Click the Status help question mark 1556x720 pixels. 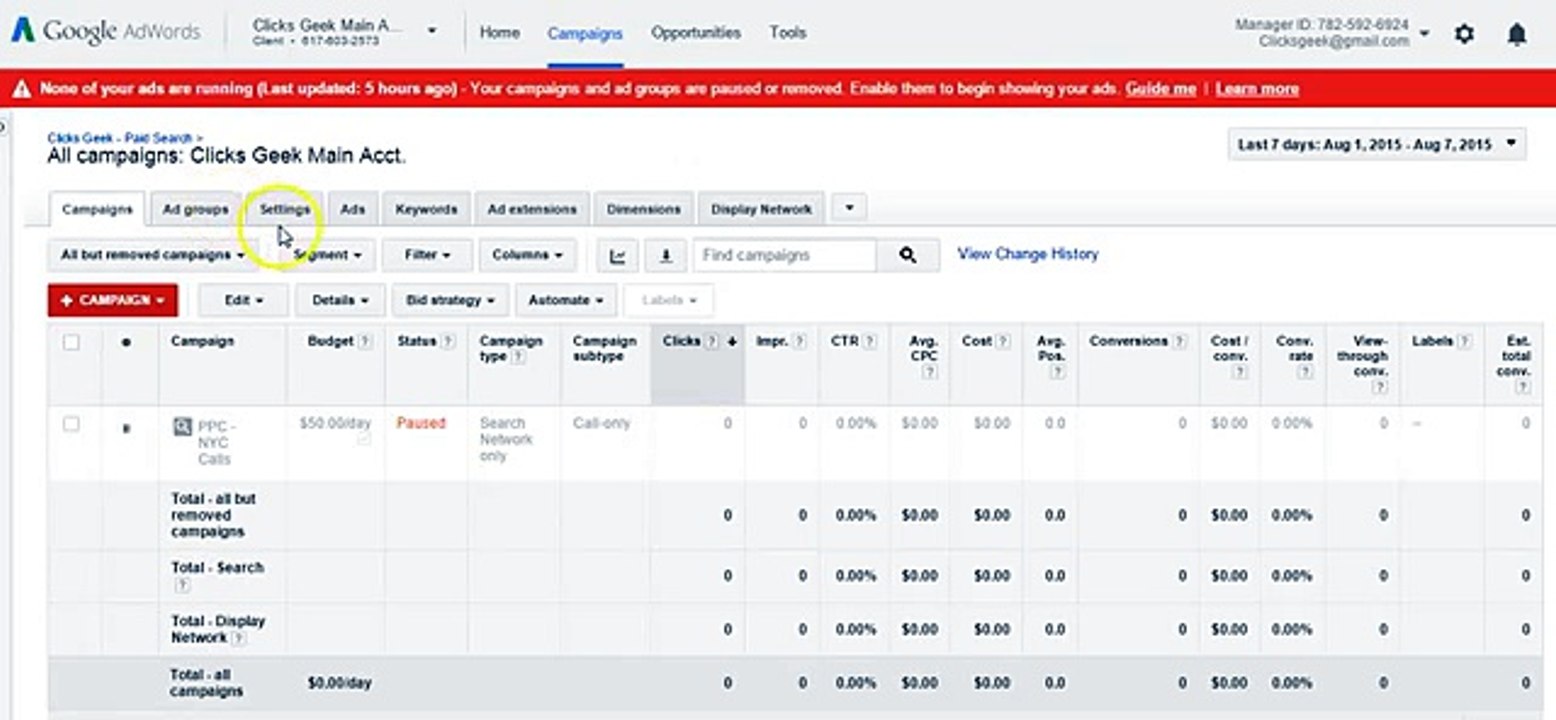tap(447, 342)
